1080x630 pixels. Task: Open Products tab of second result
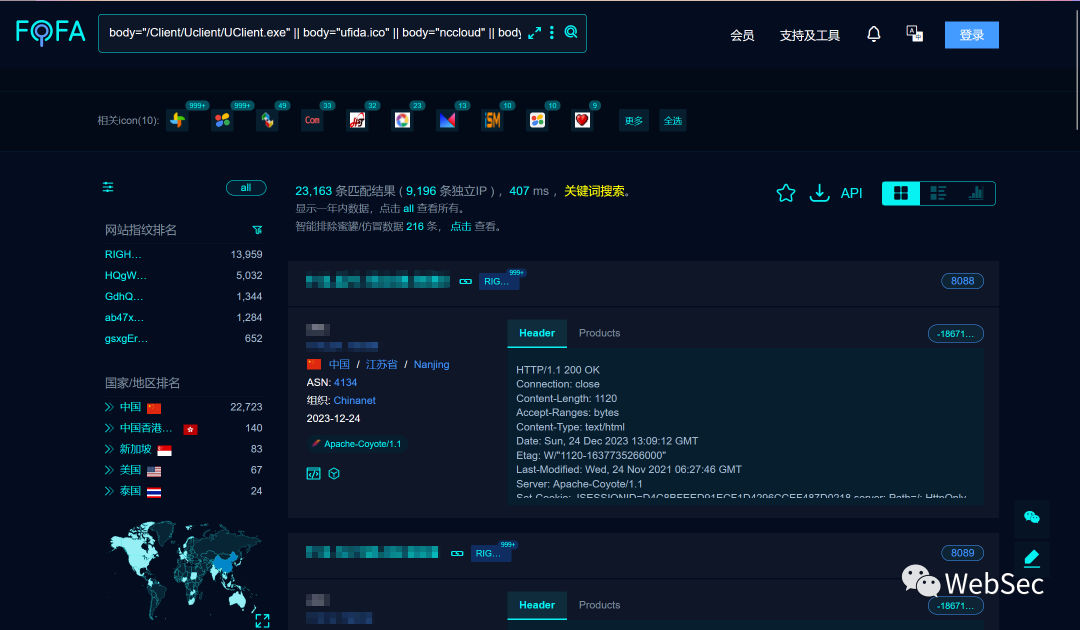pos(599,605)
